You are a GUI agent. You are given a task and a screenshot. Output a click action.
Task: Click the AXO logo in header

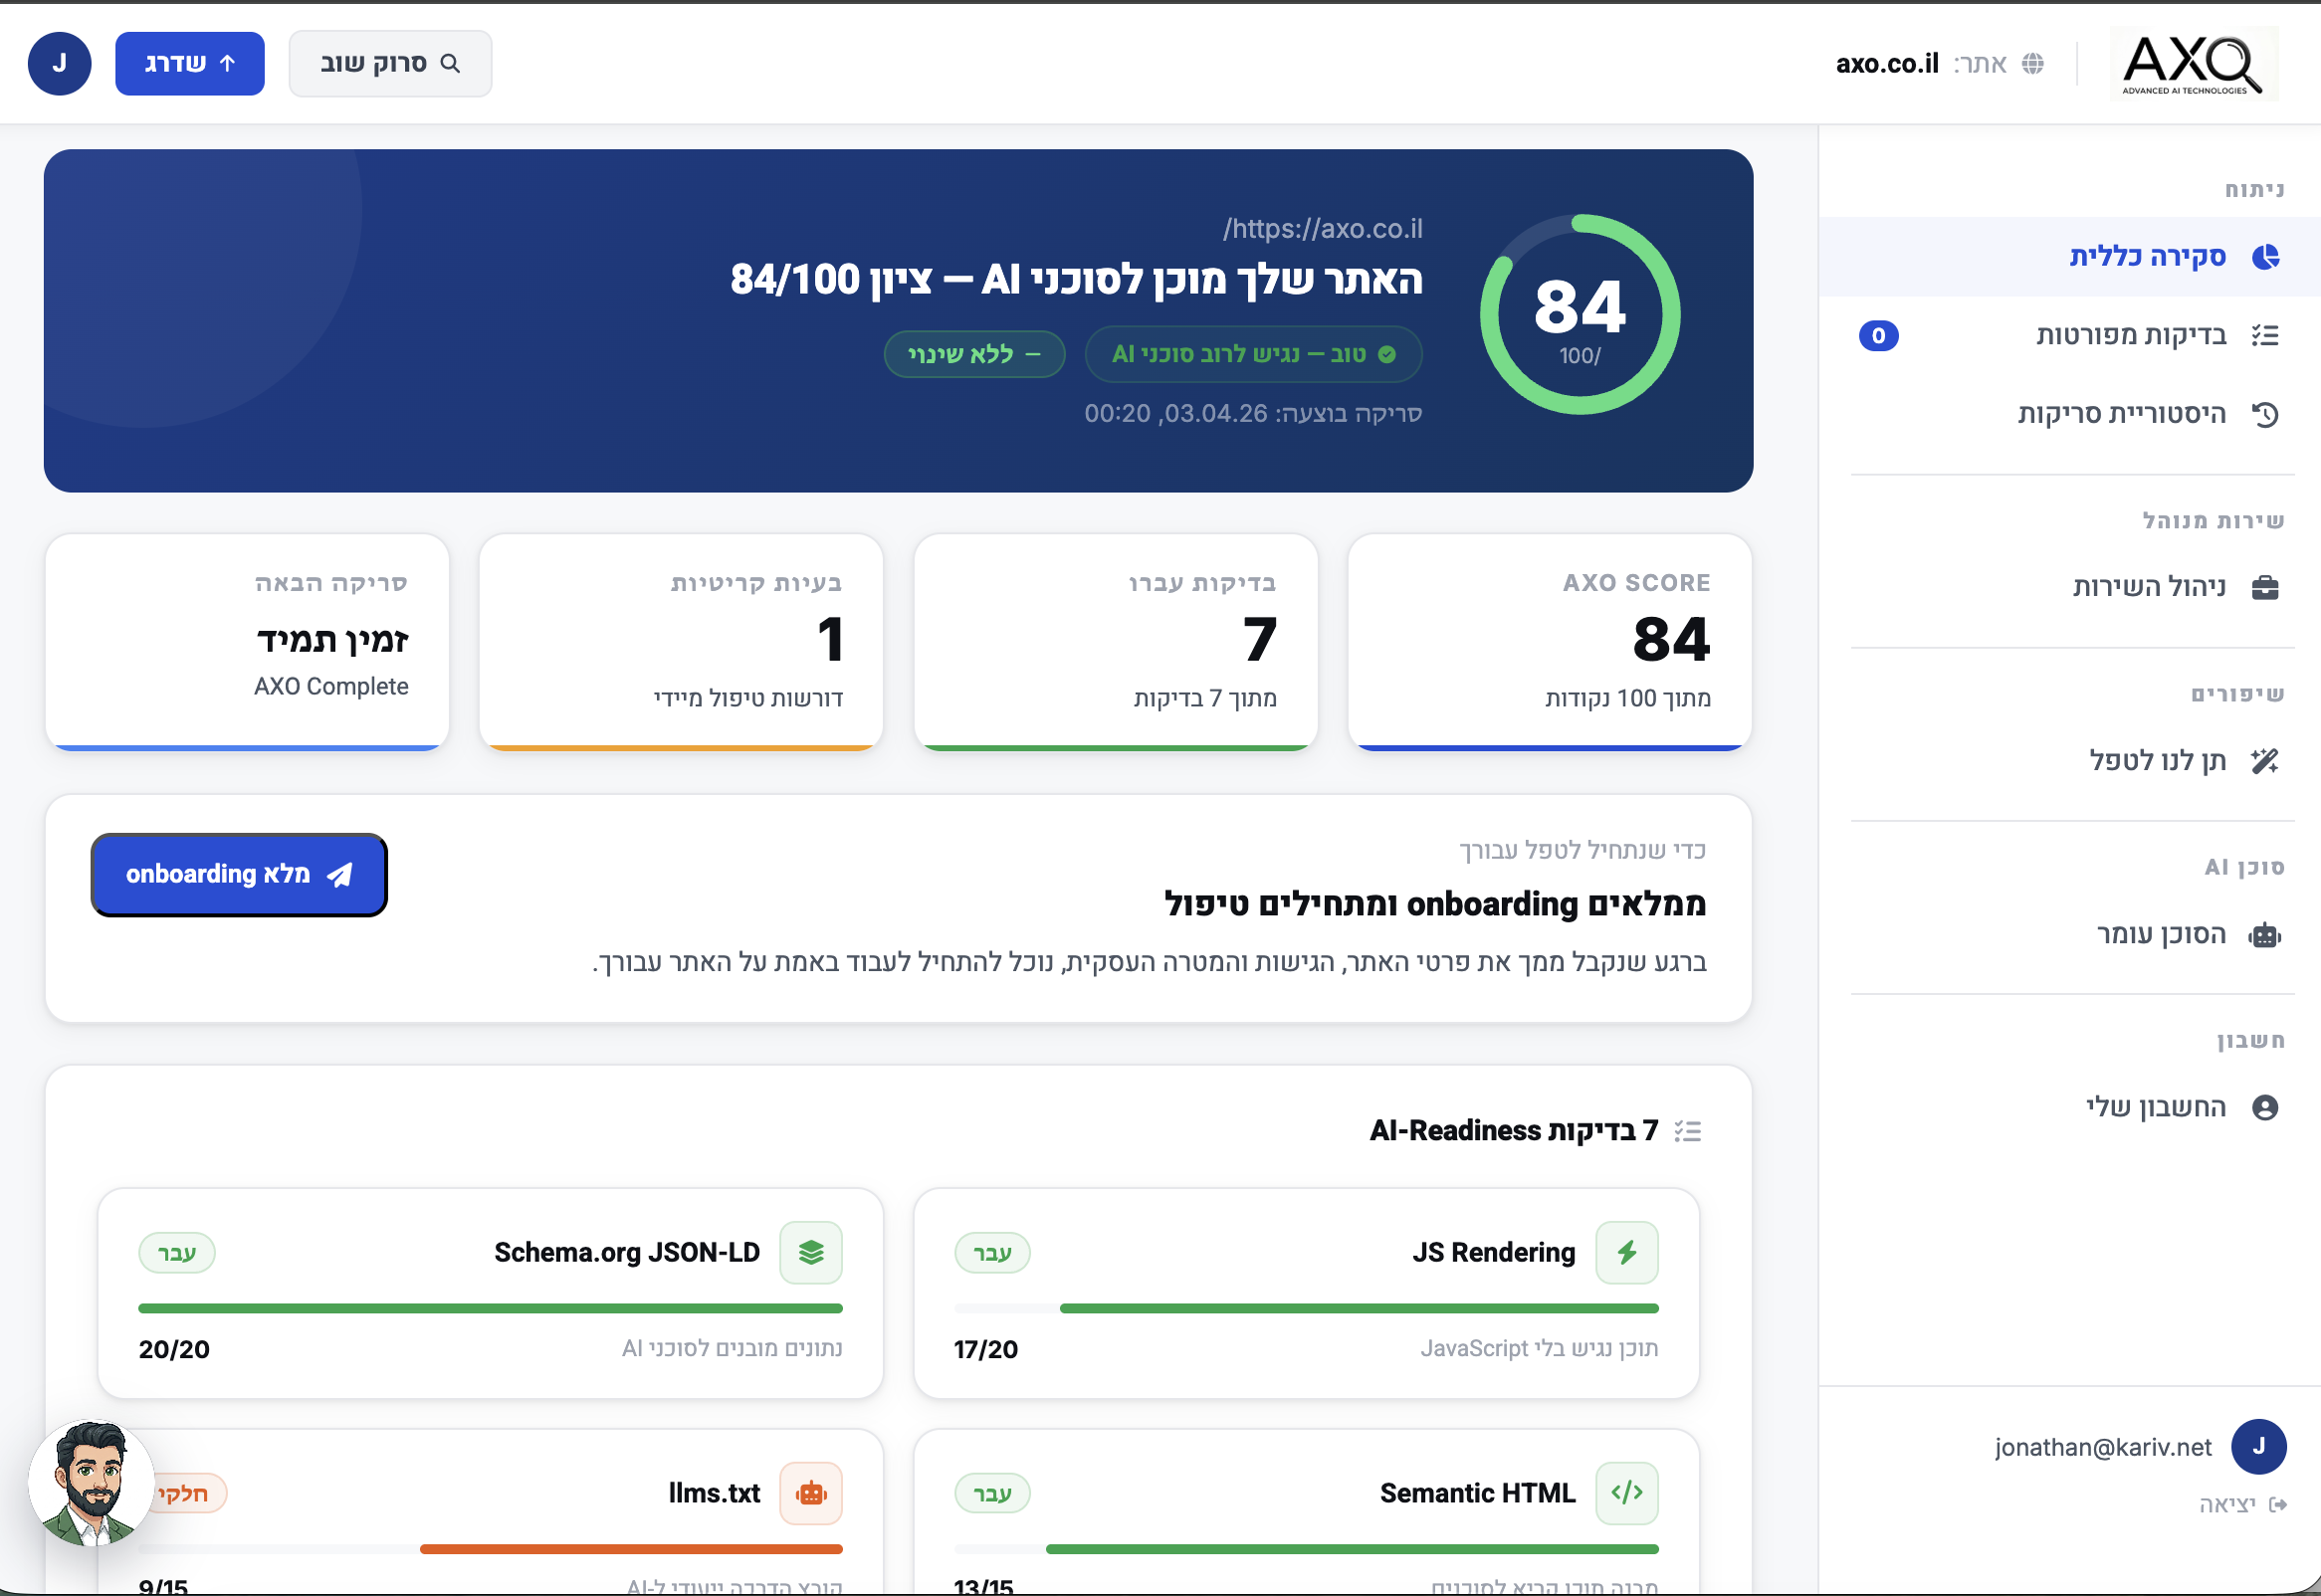[2193, 64]
